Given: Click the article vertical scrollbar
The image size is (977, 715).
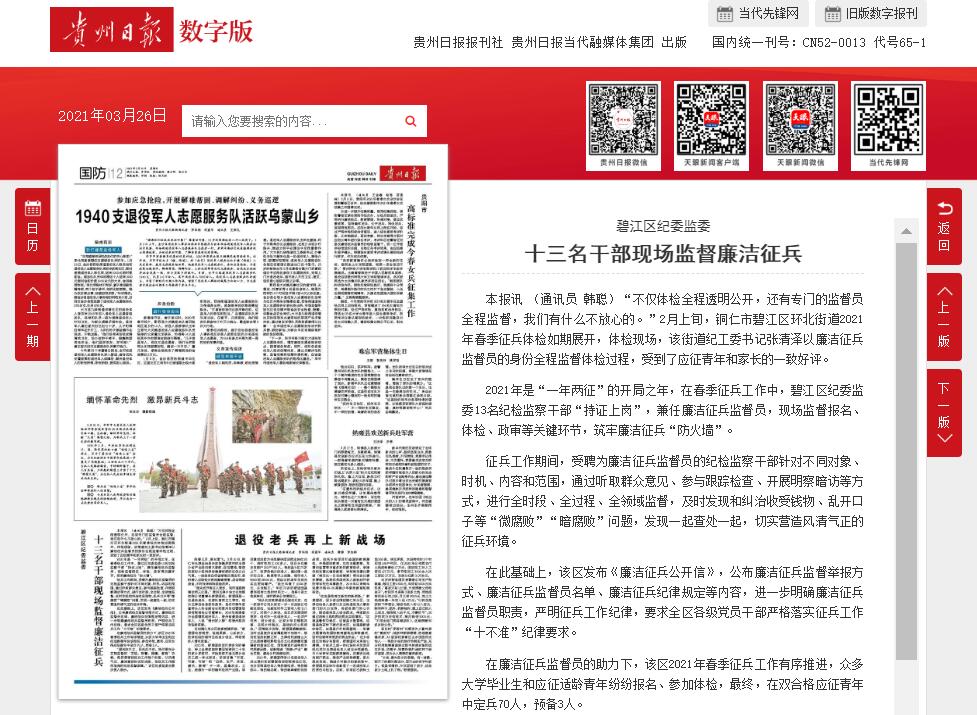Looking at the screenshot, I should click(905, 450).
